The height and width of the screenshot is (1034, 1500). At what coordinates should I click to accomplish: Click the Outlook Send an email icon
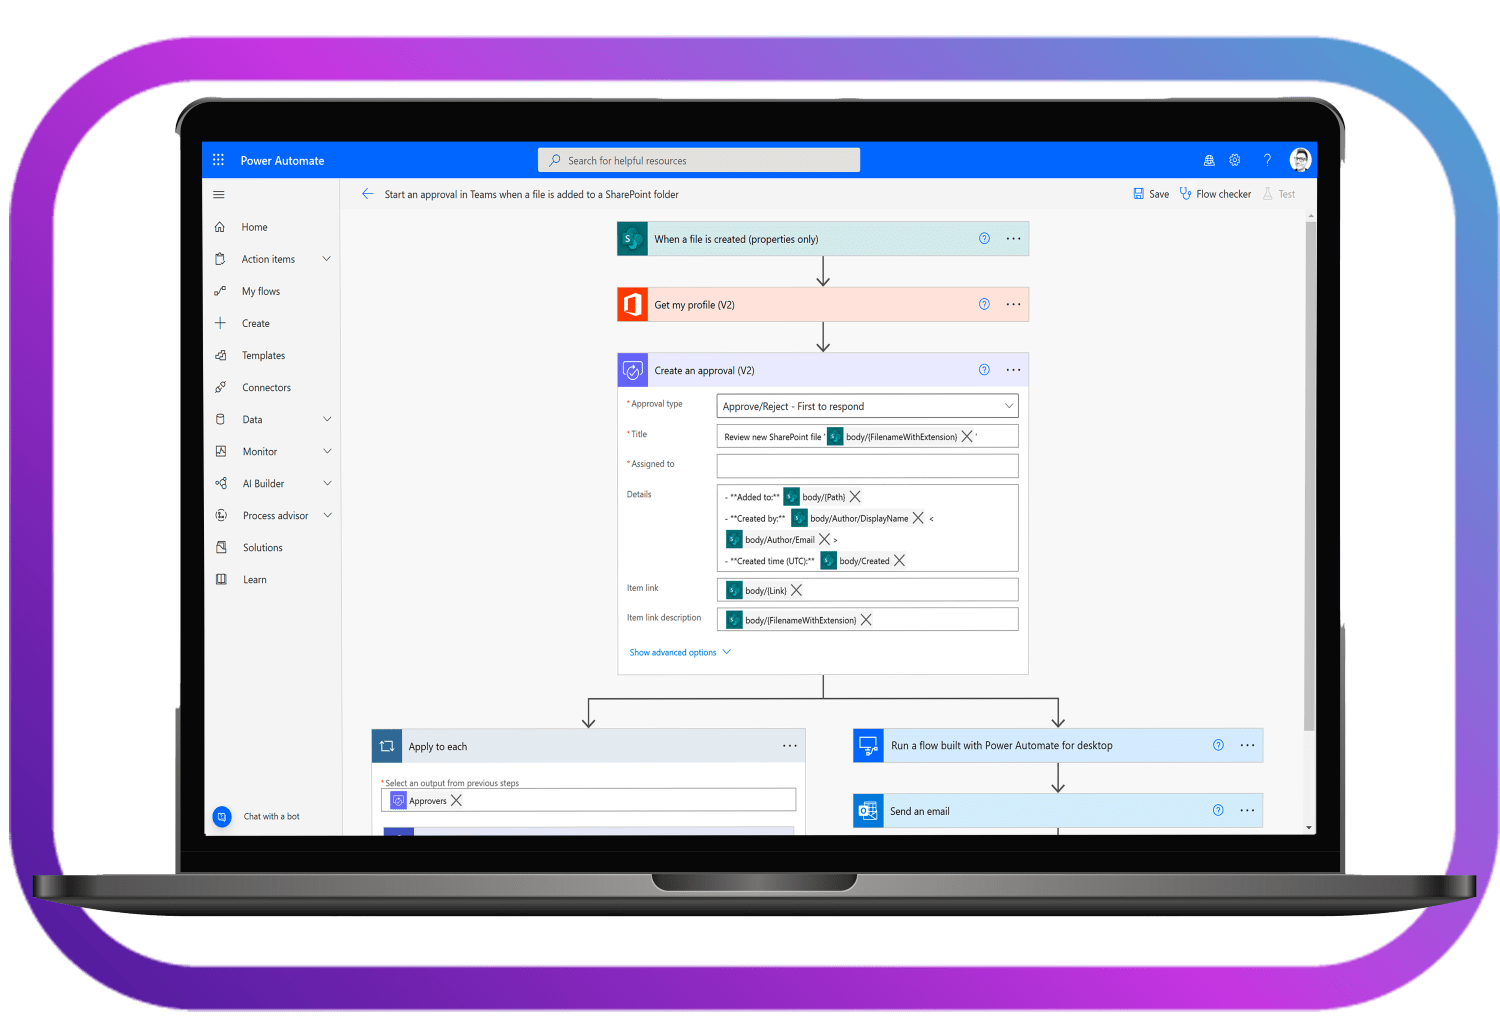pyautogui.click(x=868, y=811)
